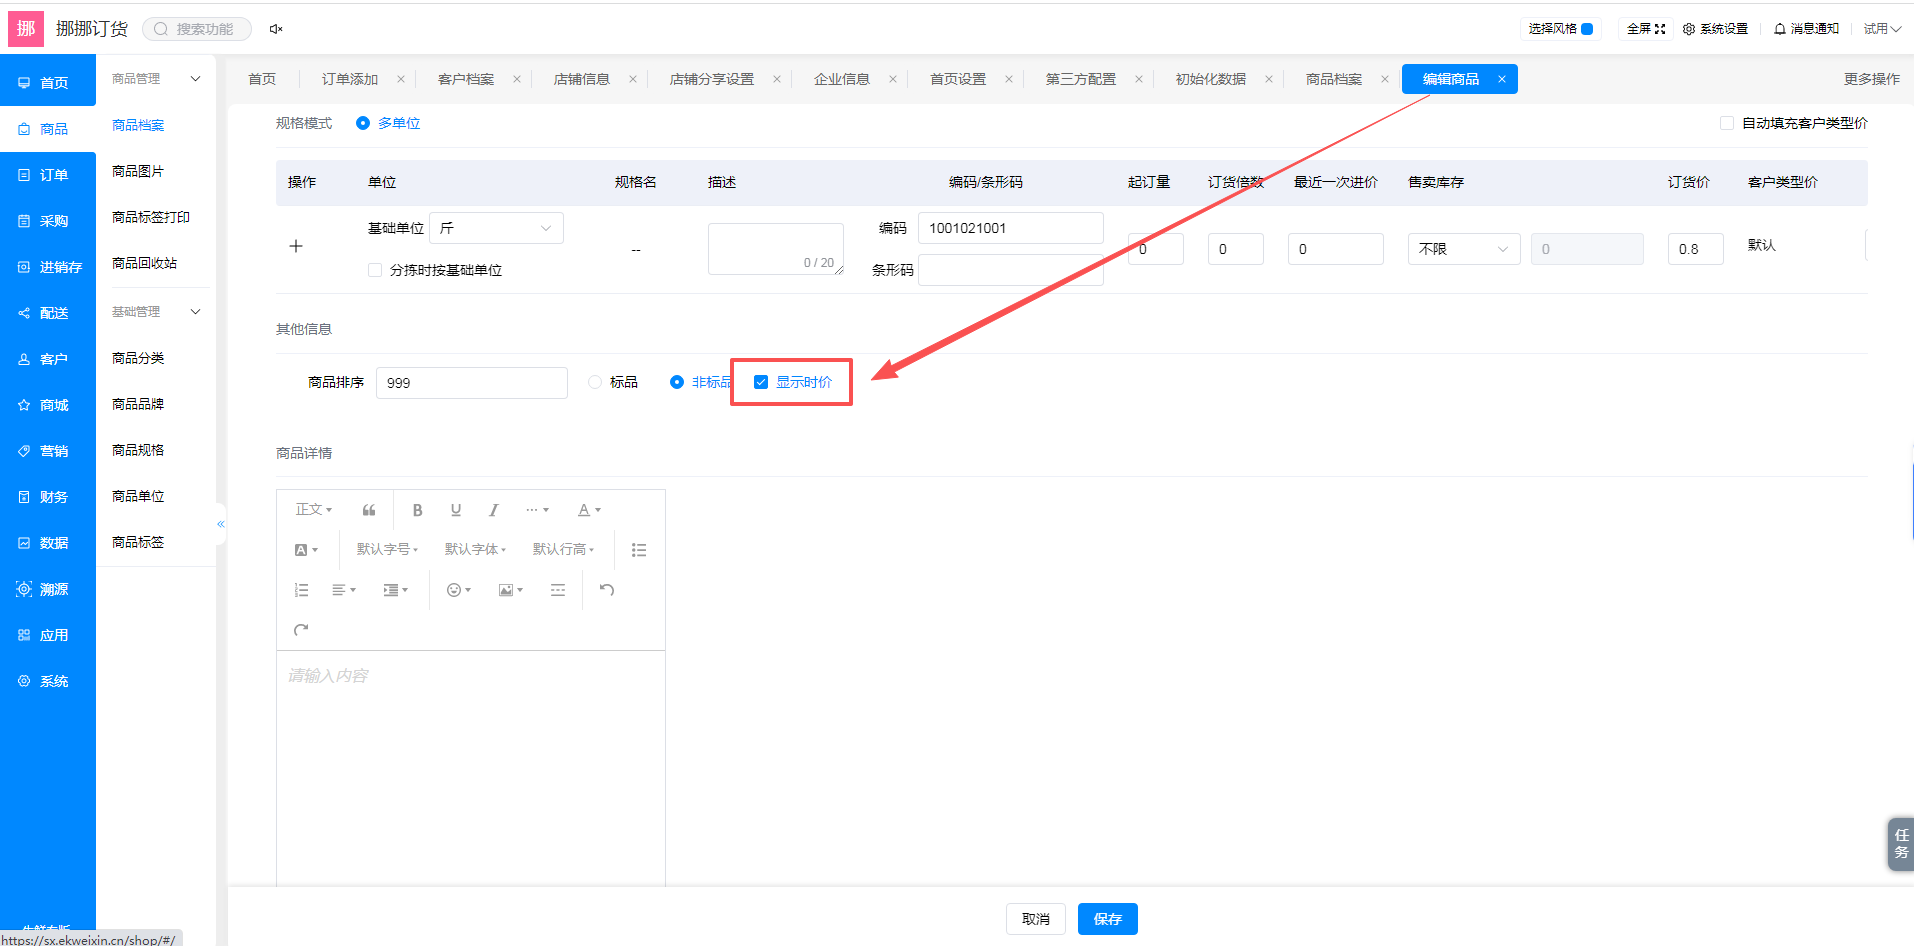
Task: Open the 售卖库存 不限 dropdown
Action: 1464,249
